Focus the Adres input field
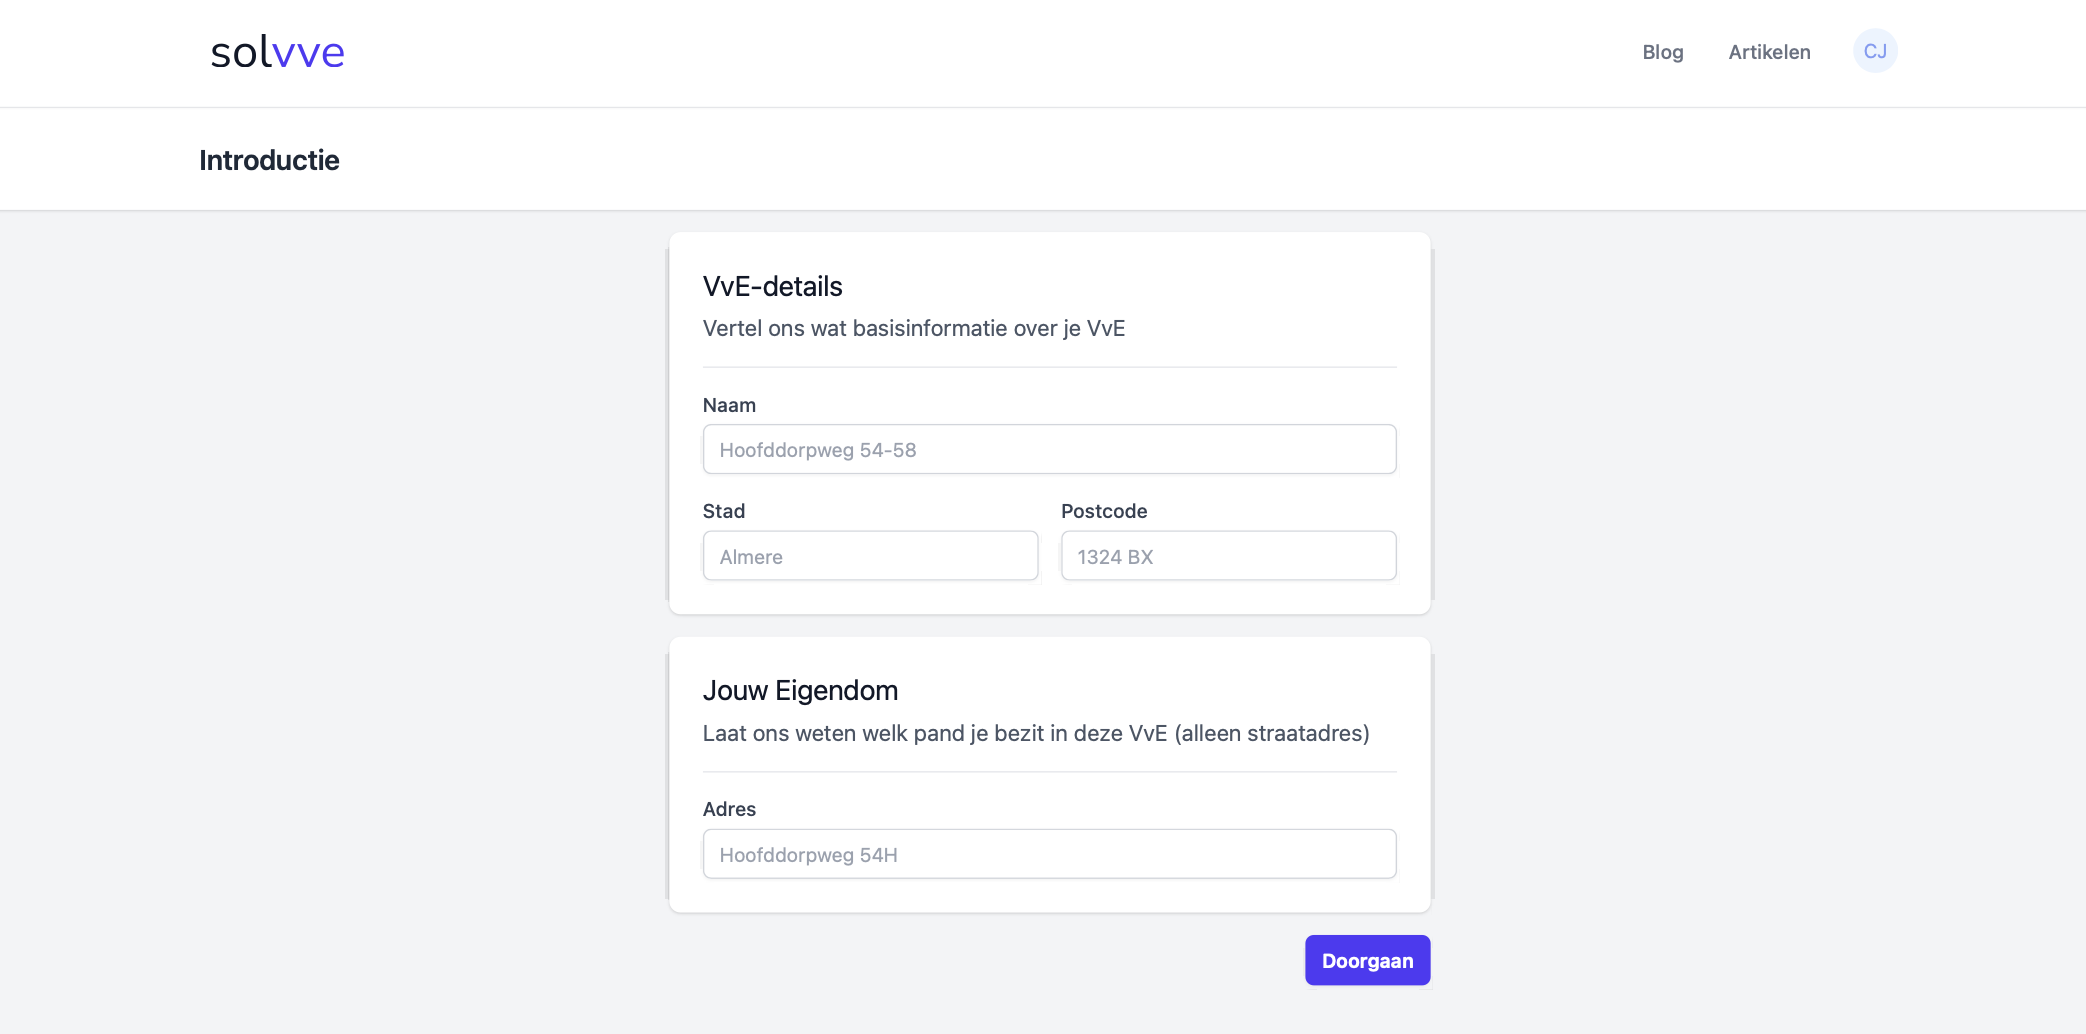The image size is (2086, 1034). (1049, 854)
